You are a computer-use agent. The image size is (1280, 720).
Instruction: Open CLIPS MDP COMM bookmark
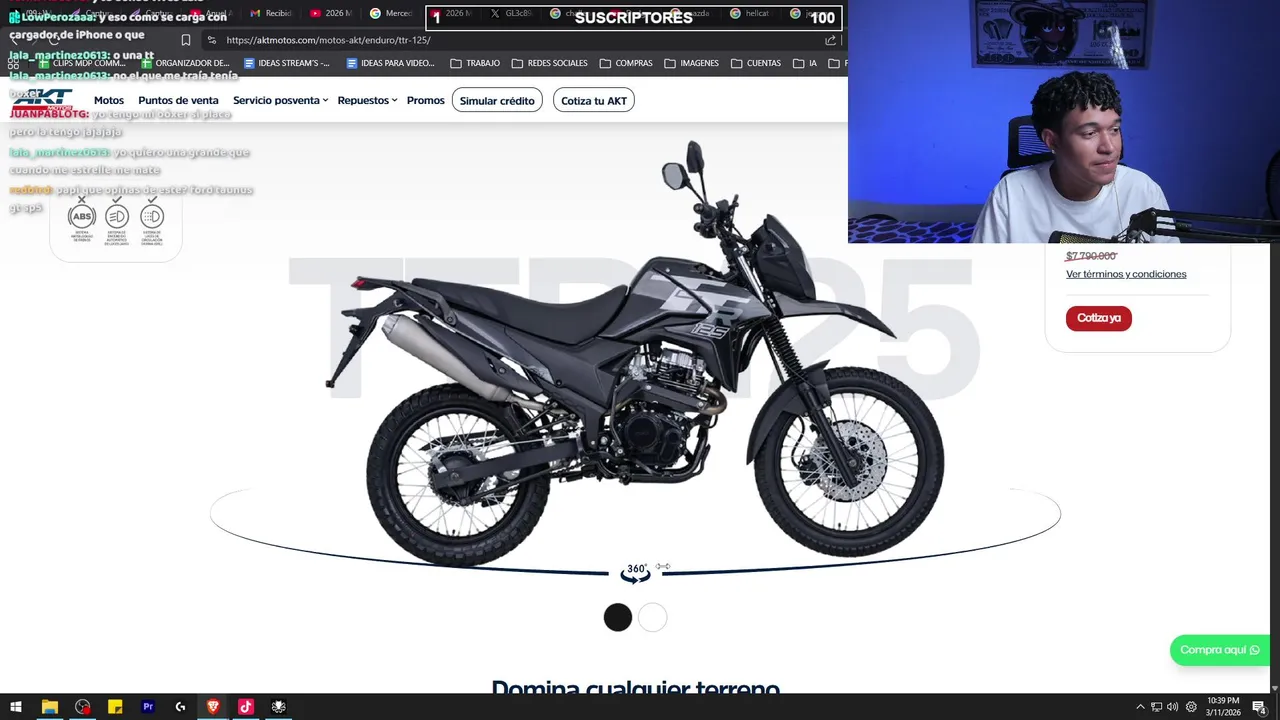pos(82,63)
